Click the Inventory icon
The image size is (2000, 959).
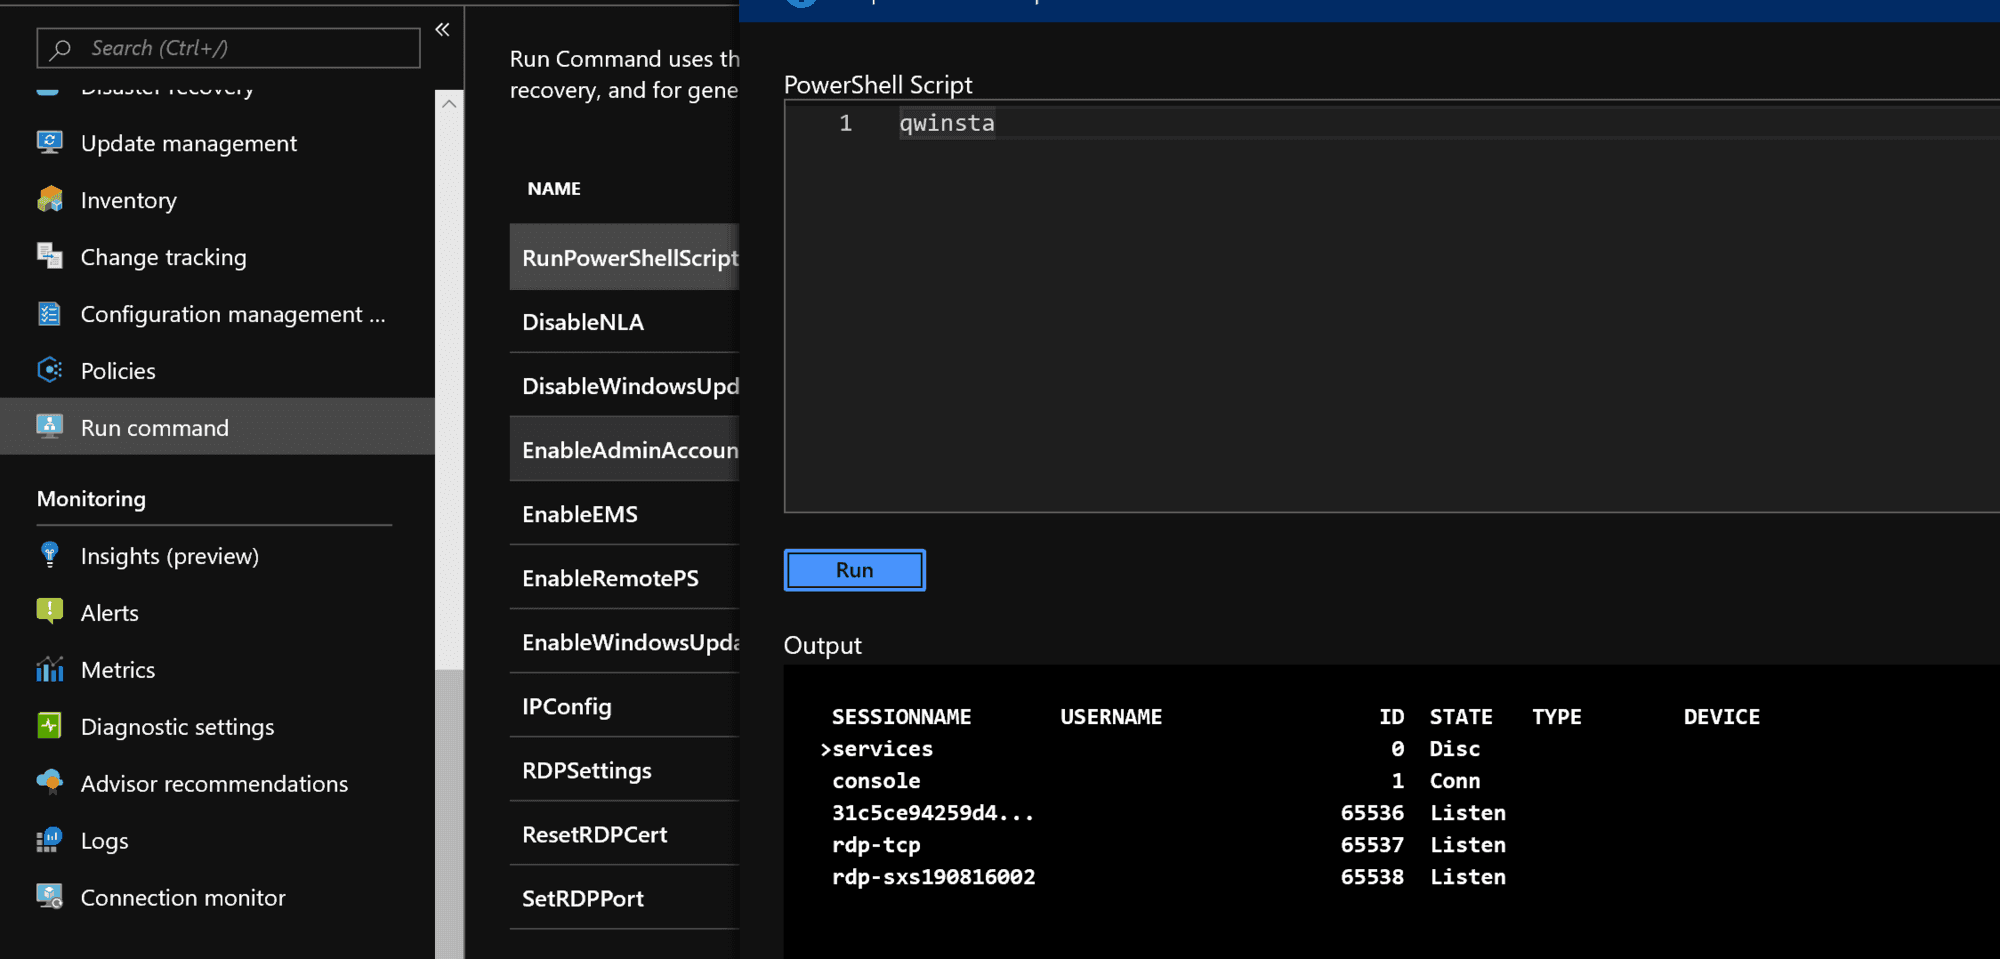click(49, 200)
